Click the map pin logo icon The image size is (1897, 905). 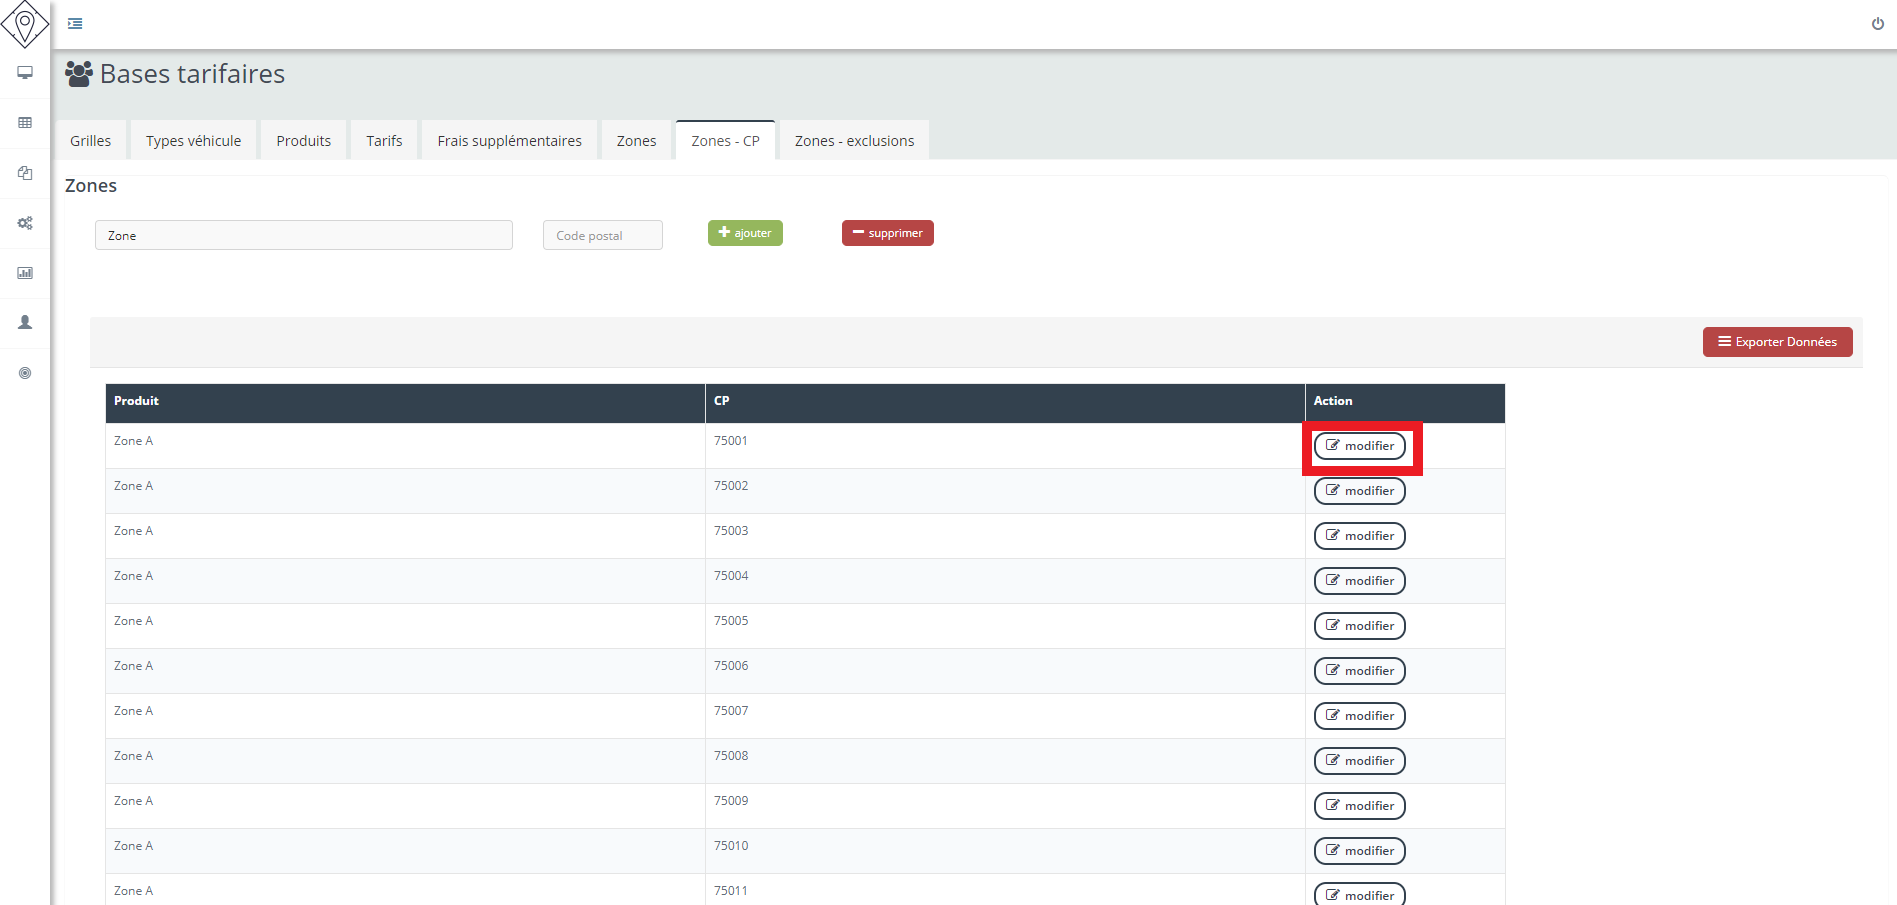coord(25,24)
